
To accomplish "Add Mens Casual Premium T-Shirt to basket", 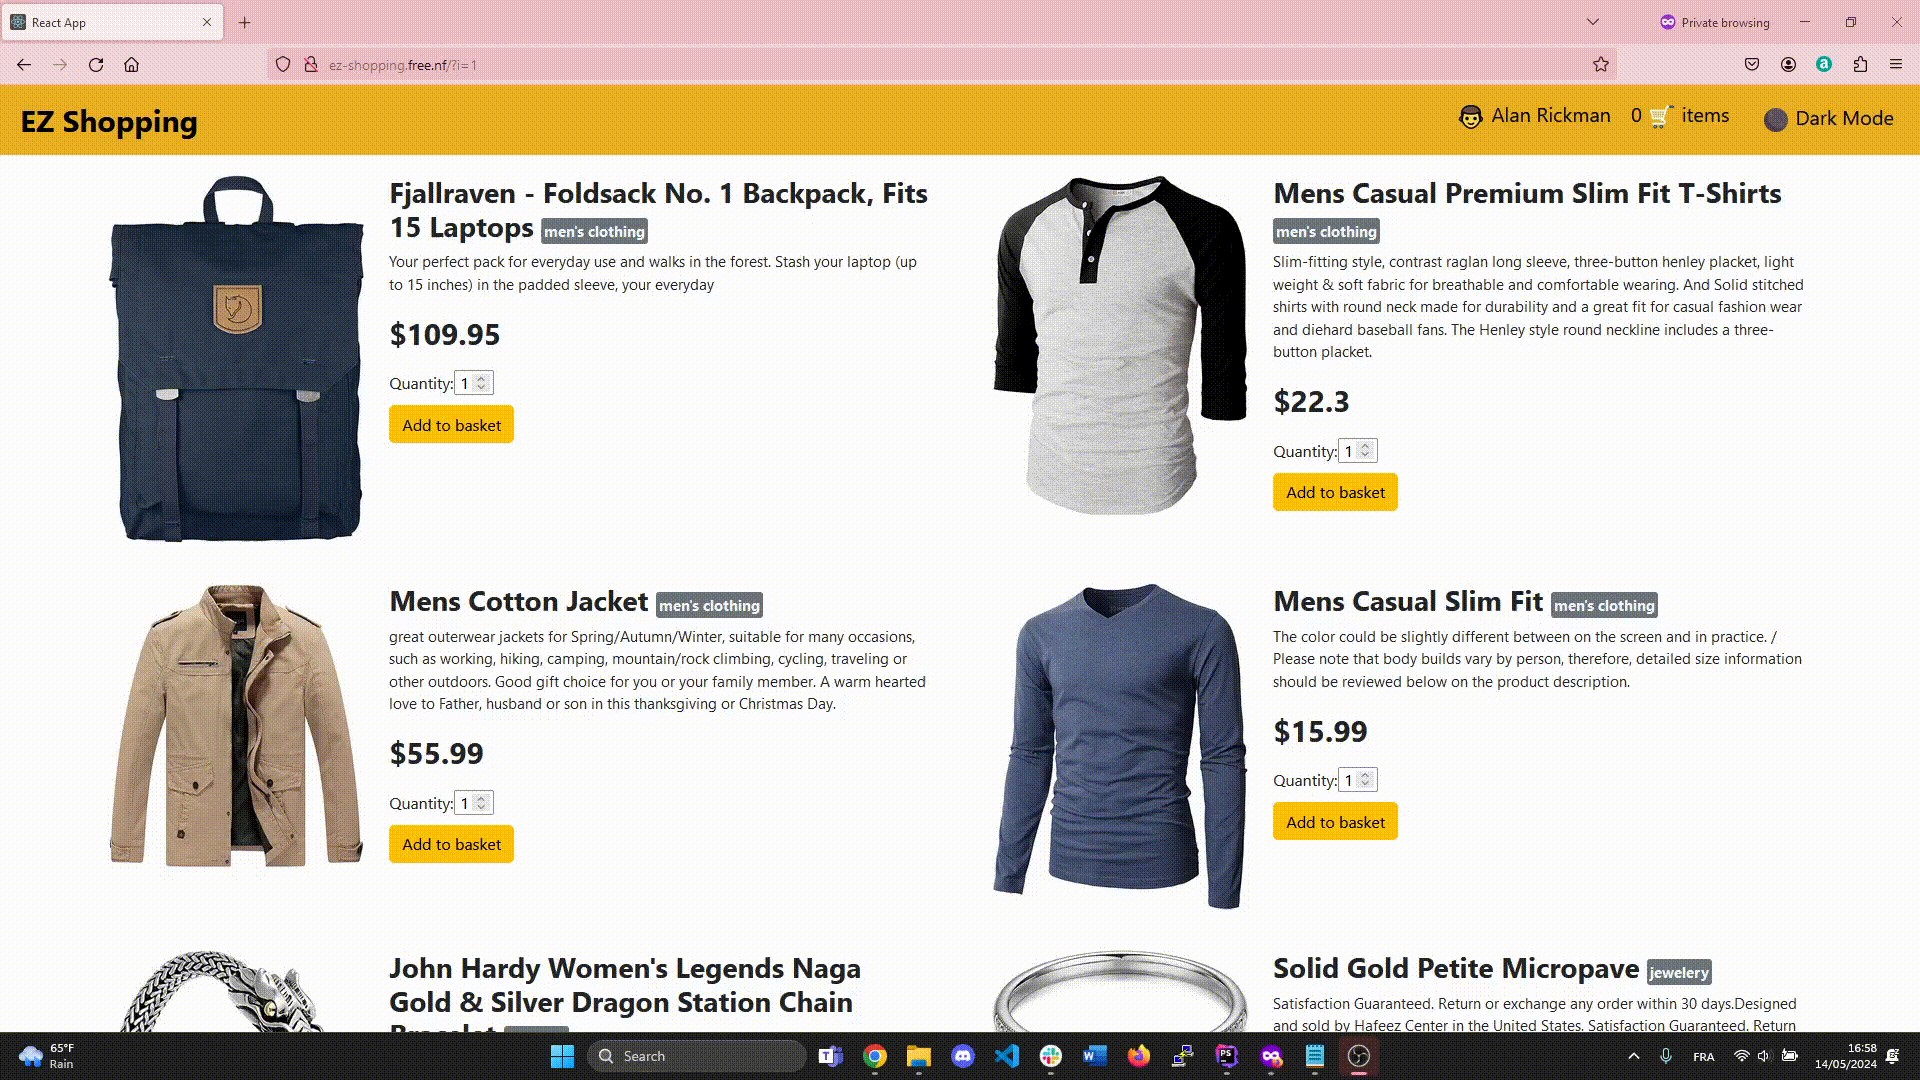I will (x=1335, y=492).
